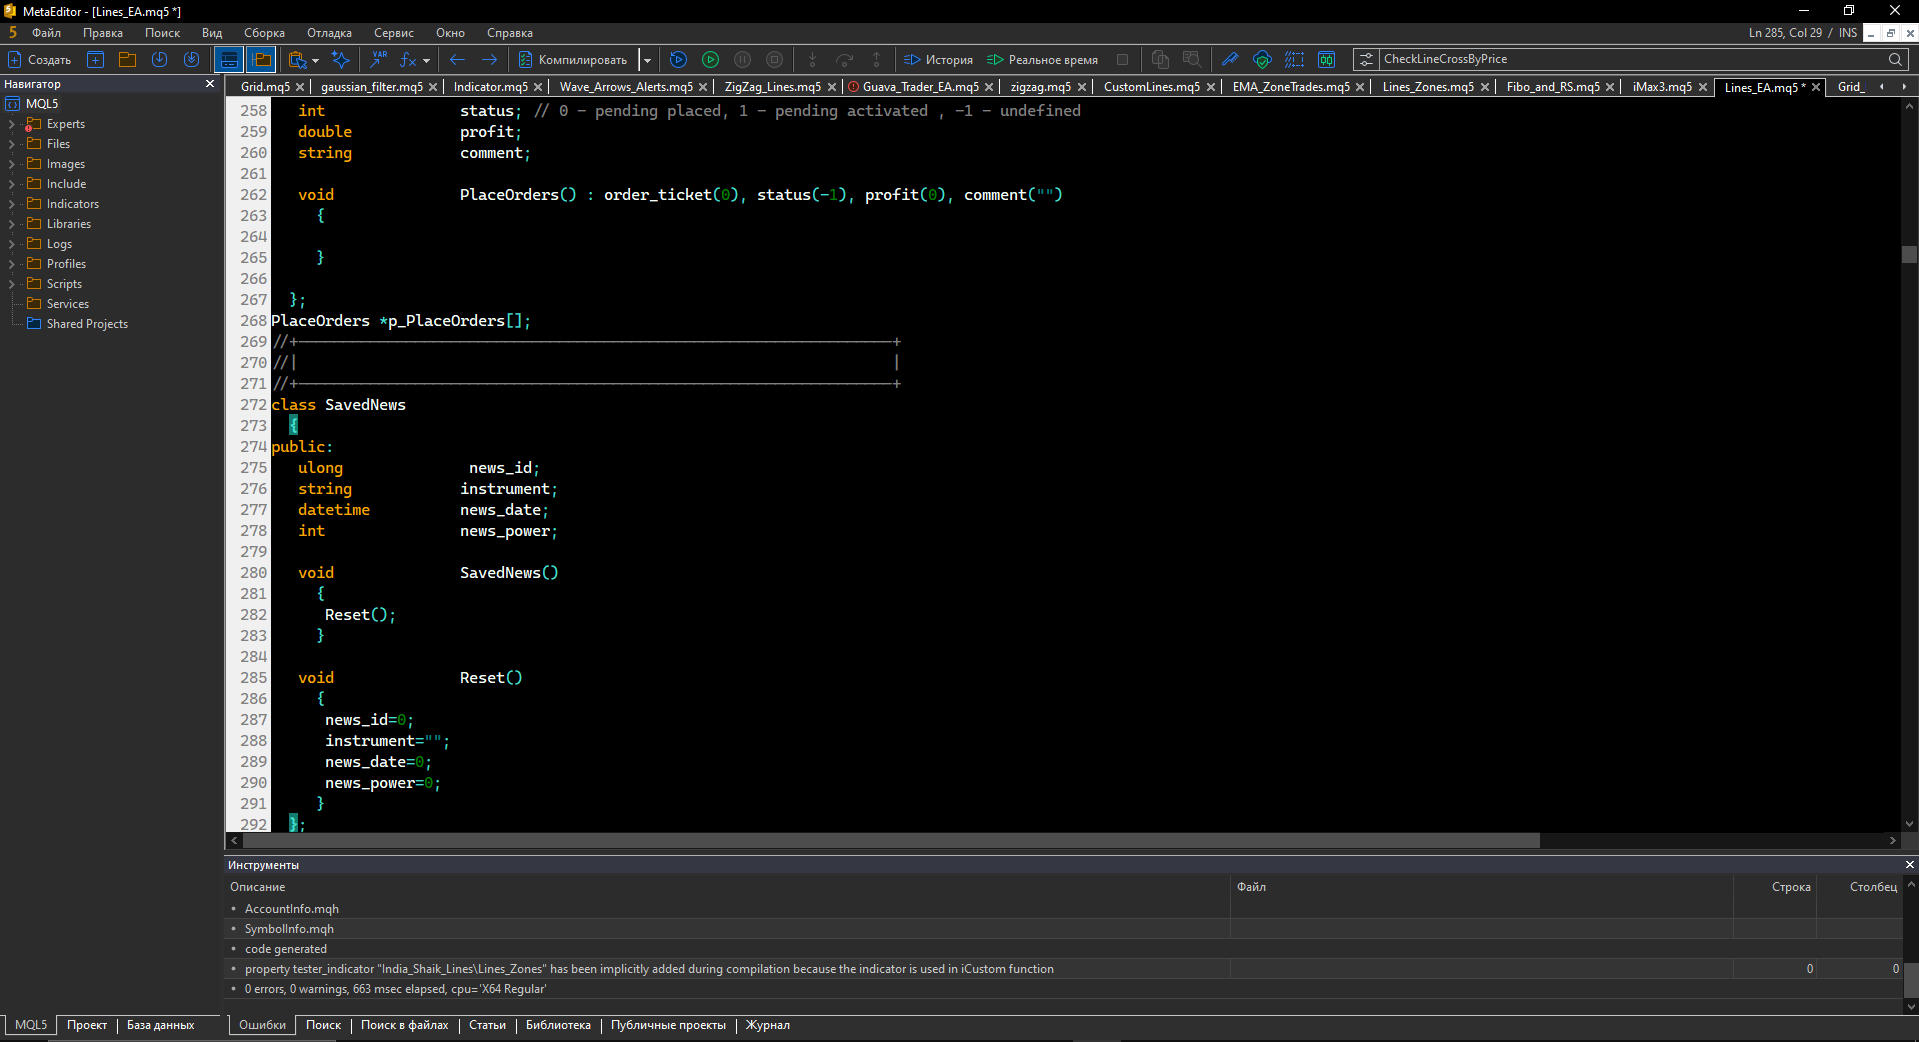Screen dimensions: 1919x1042
Task: Click the open folder icon in toolbar
Action: tap(127, 60)
